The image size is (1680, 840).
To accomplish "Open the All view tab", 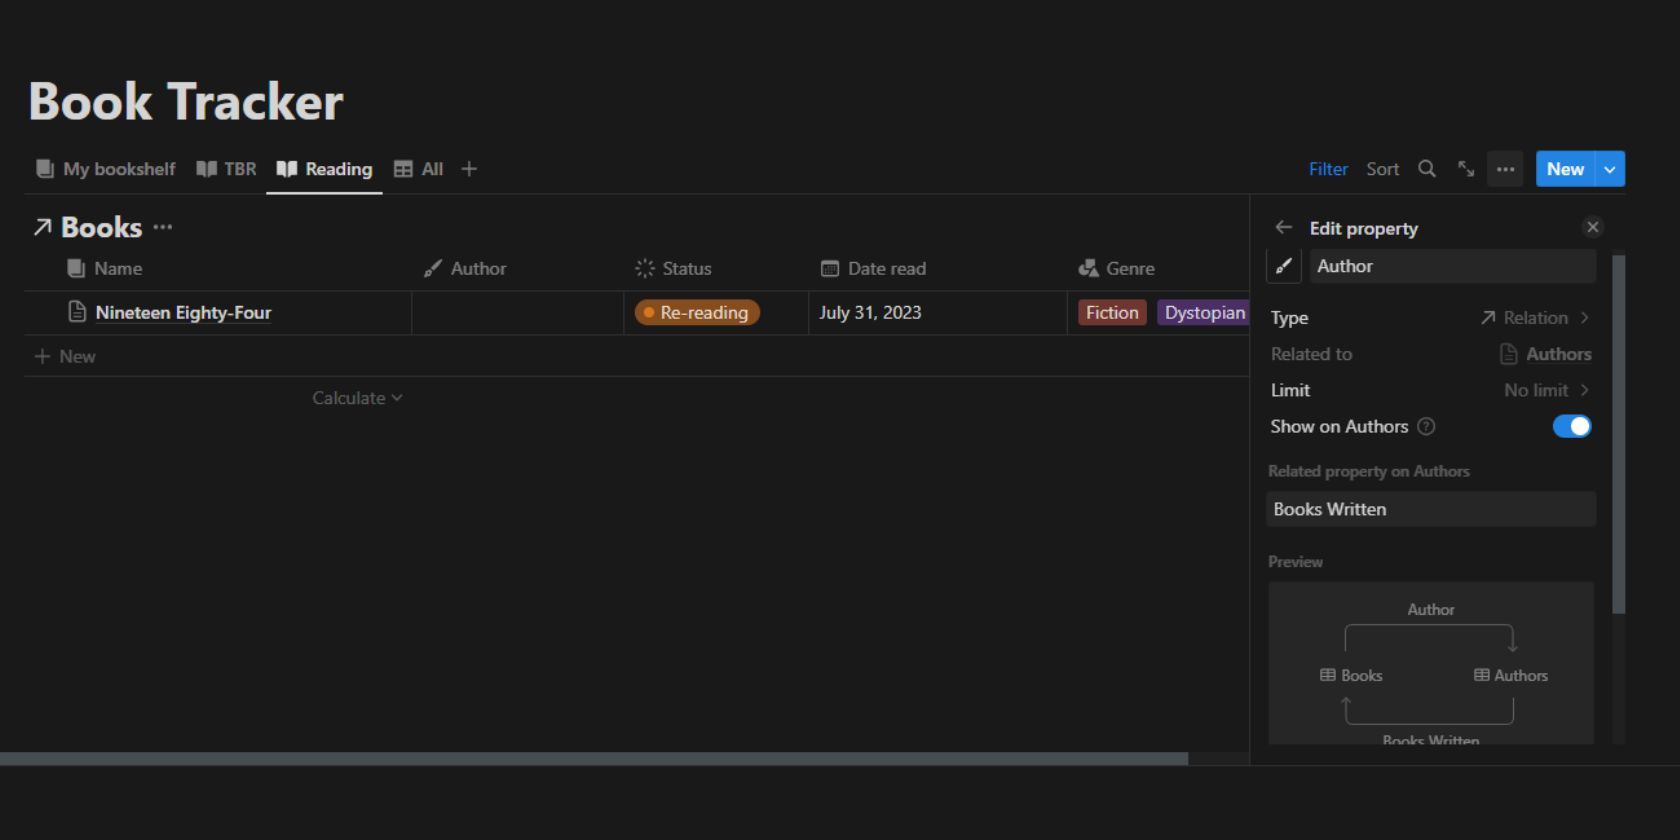I will point(419,169).
